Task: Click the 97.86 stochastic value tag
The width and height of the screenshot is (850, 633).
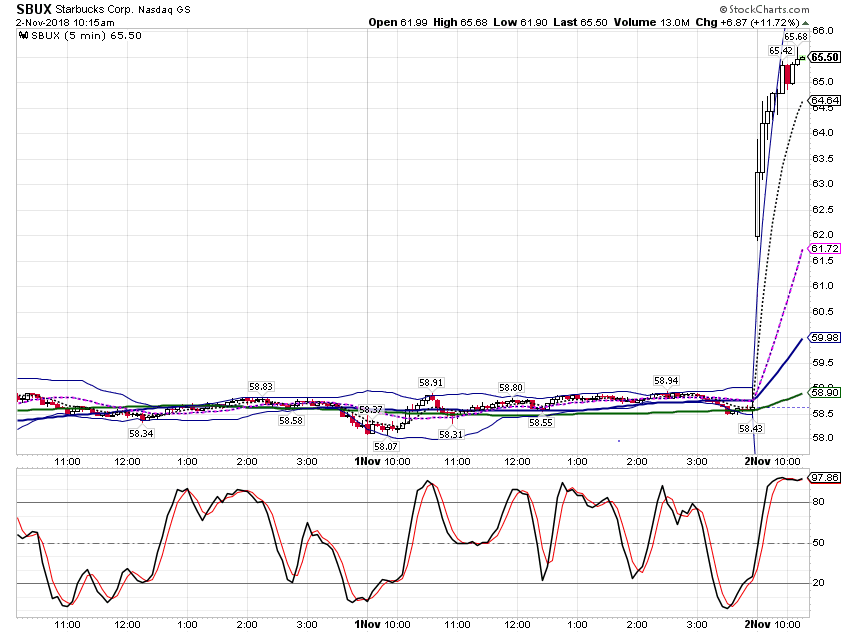Action: (825, 478)
